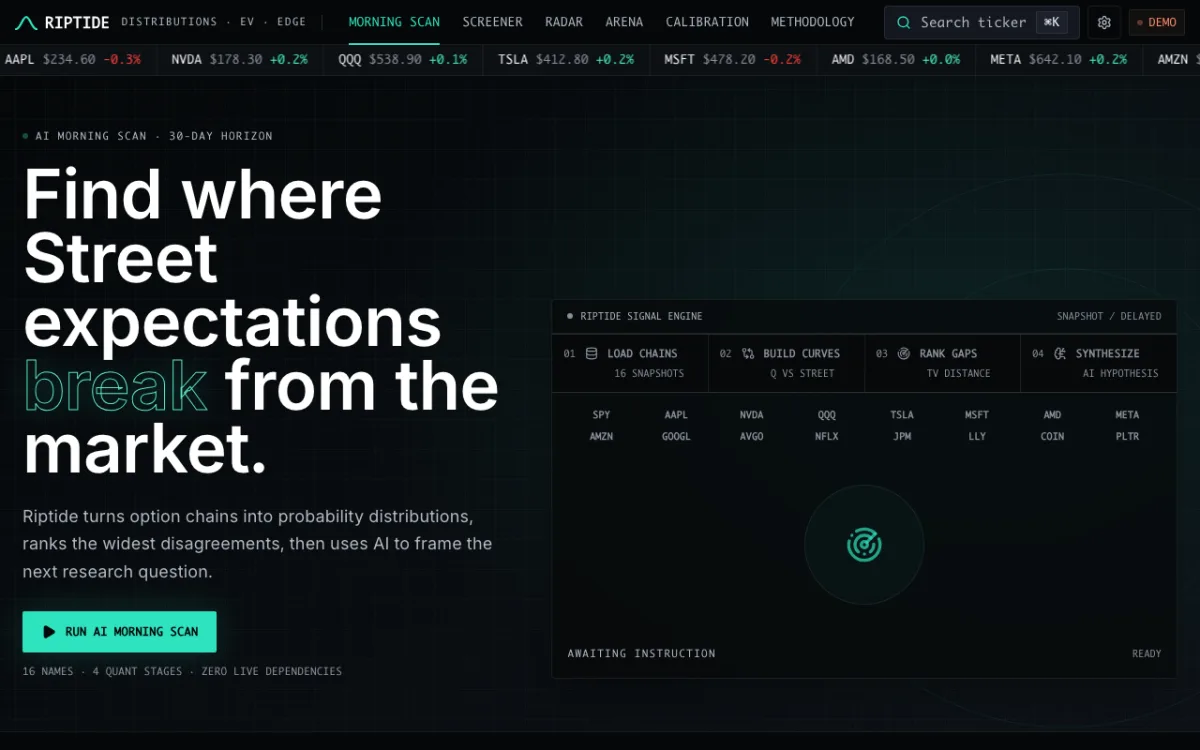The width and height of the screenshot is (1200, 750).
Task: Click the 02 Build Curves stage
Action: (x=786, y=363)
